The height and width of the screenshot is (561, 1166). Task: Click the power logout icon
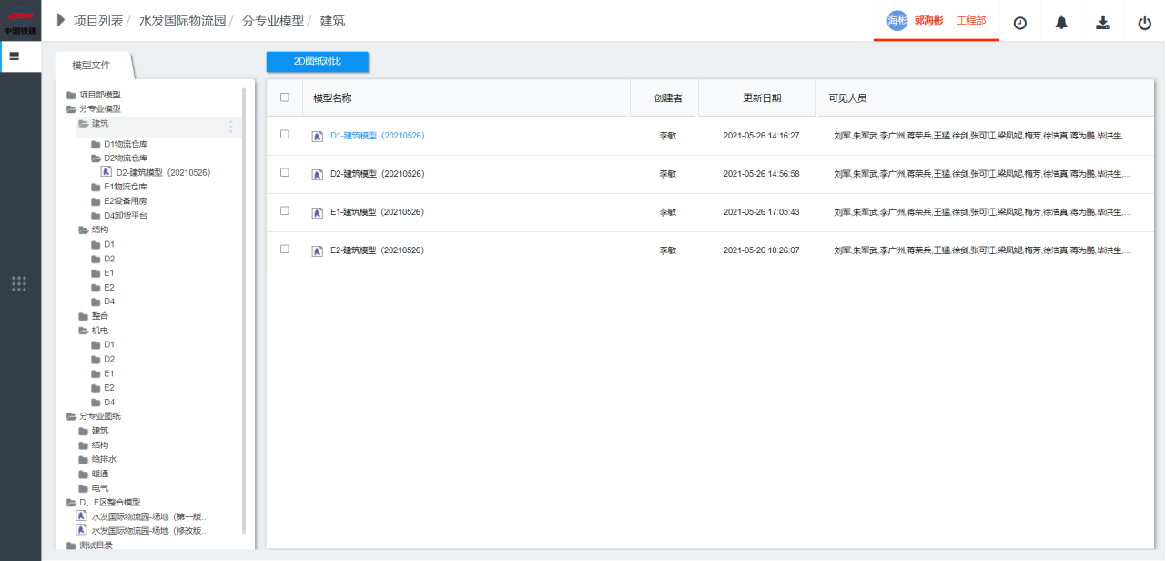tap(1145, 22)
